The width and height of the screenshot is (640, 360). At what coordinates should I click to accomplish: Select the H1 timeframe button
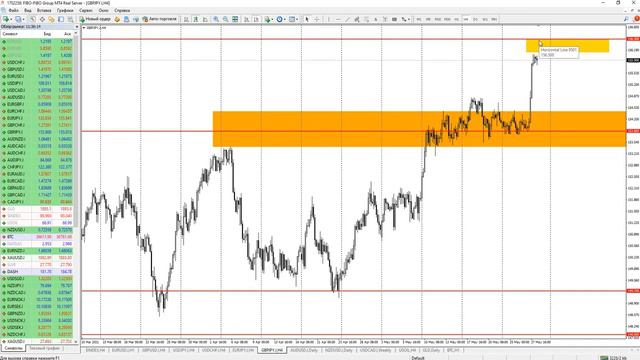pos(456,19)
